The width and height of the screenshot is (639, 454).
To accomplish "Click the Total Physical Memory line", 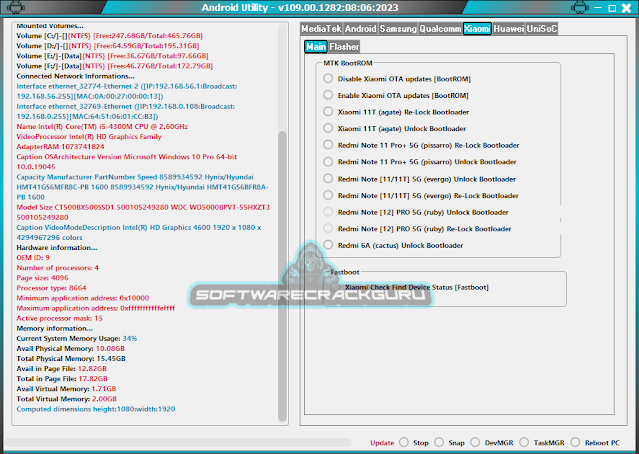I will click(71, 359).
